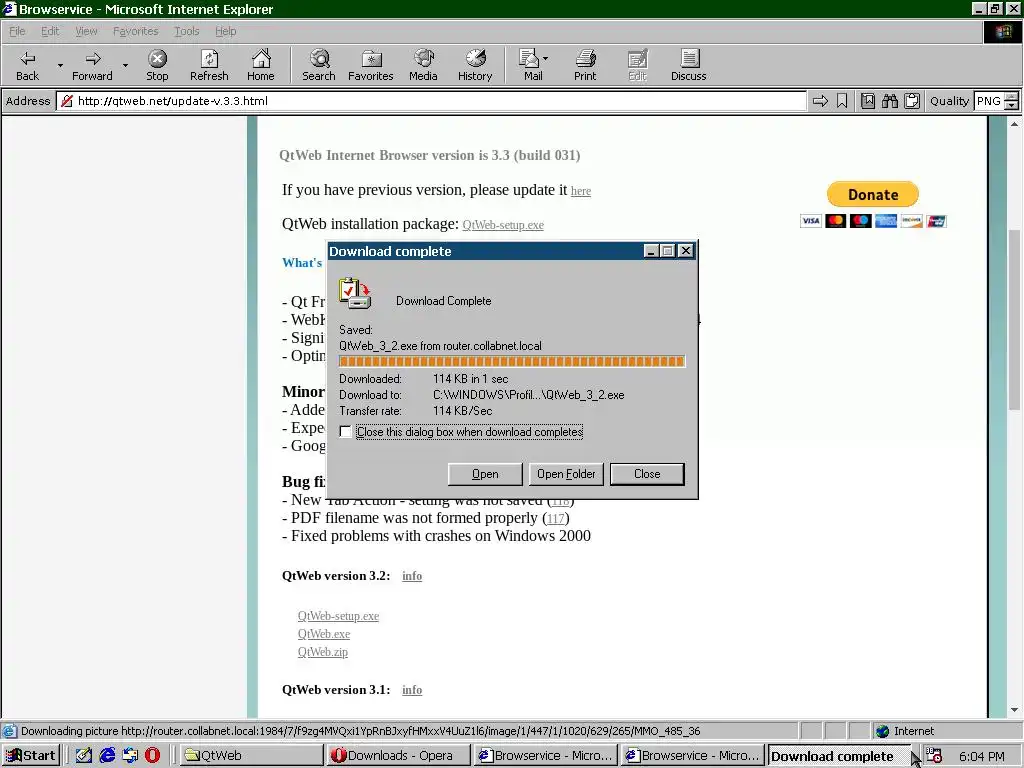
Task: Click Close button in download dialog
Action: (647, 474)
